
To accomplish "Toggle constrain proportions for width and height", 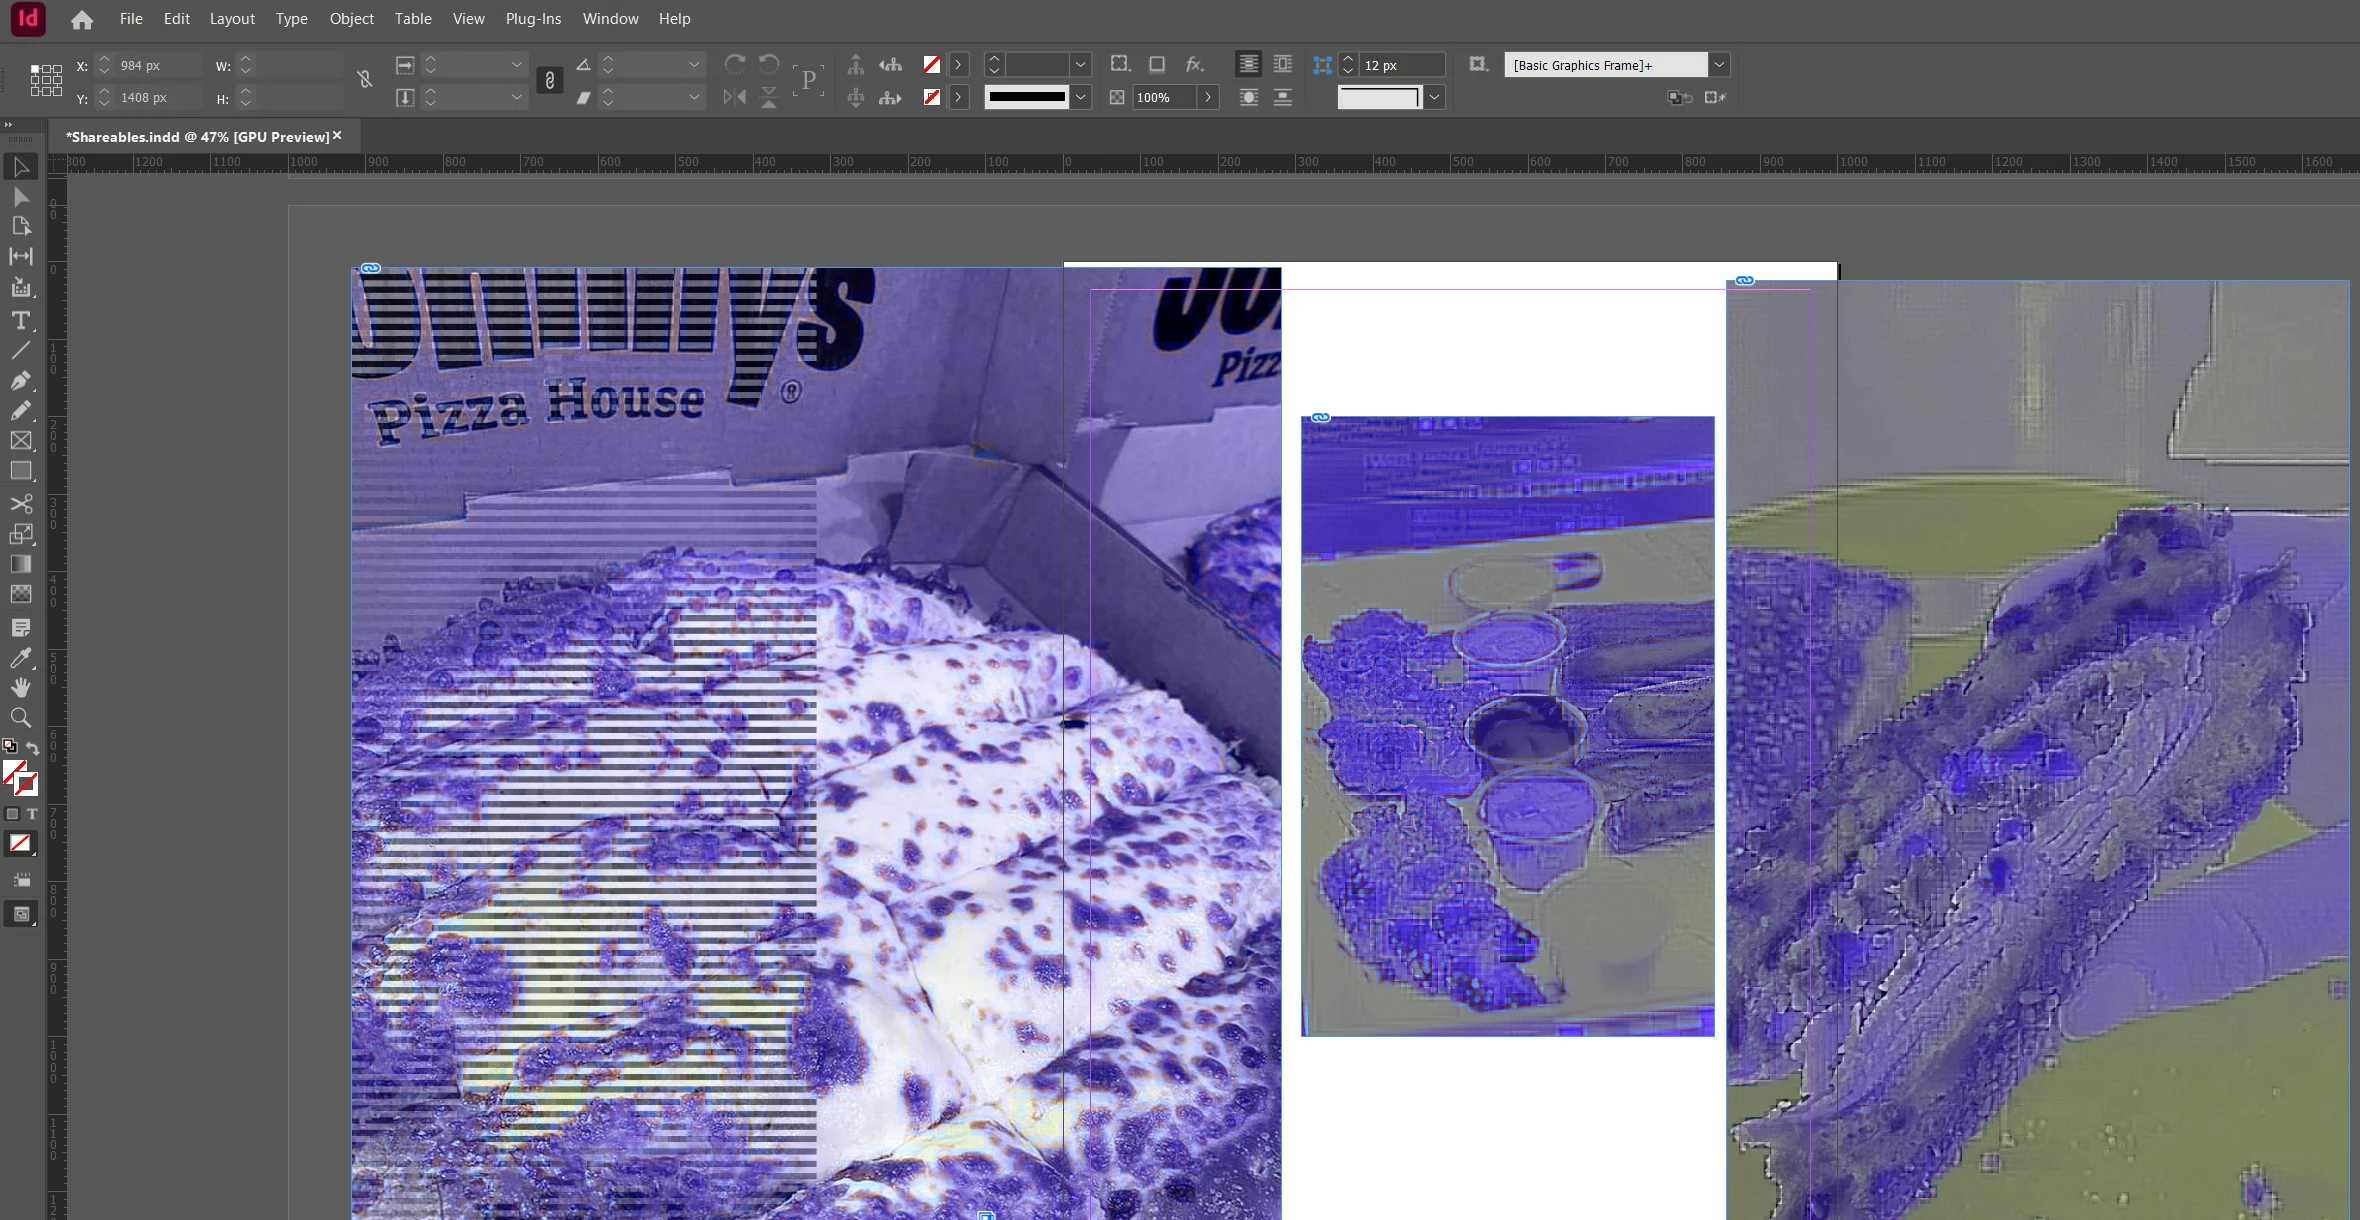I will 365,80.
